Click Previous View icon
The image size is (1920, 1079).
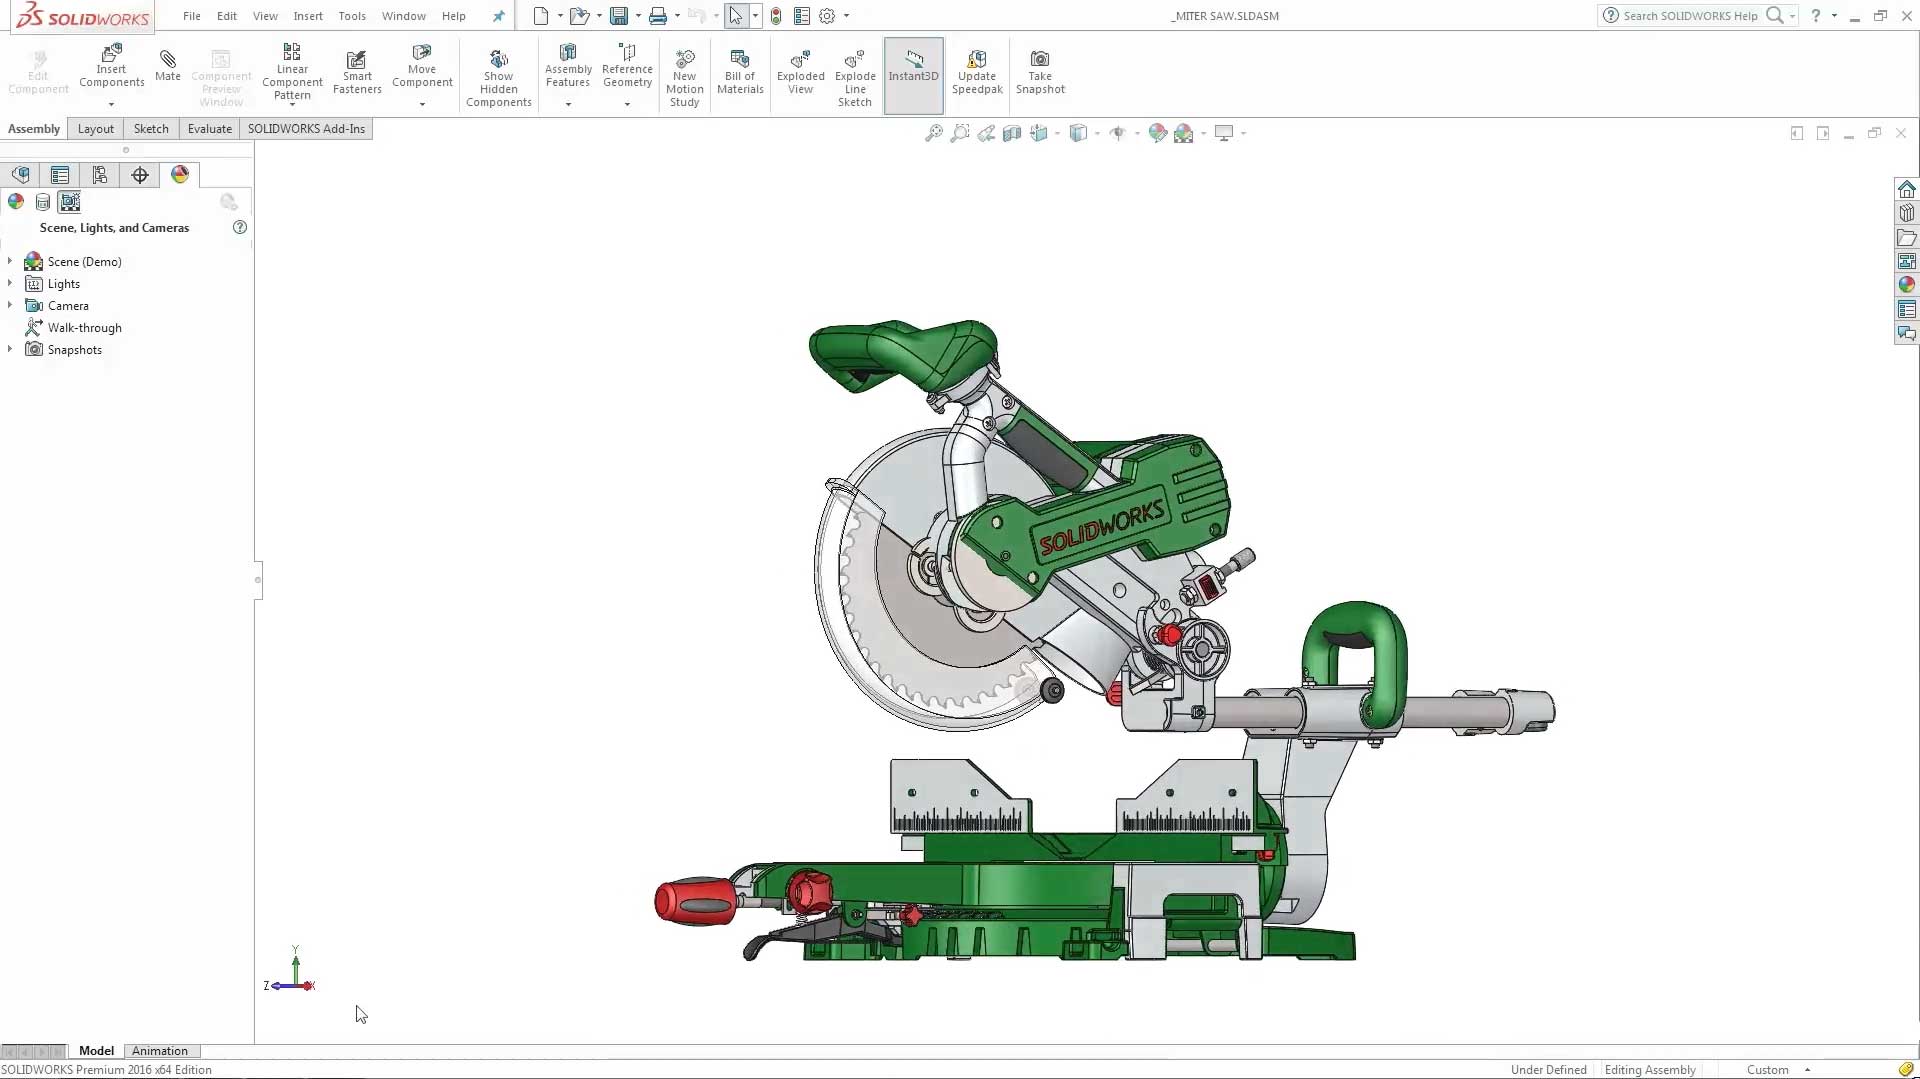[986, 133]
